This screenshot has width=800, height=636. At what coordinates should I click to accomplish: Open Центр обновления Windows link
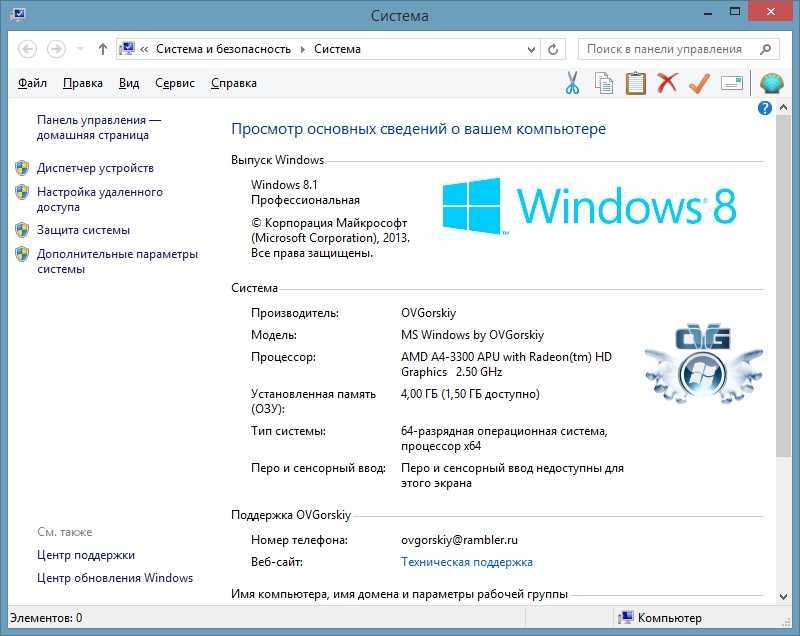115,578
